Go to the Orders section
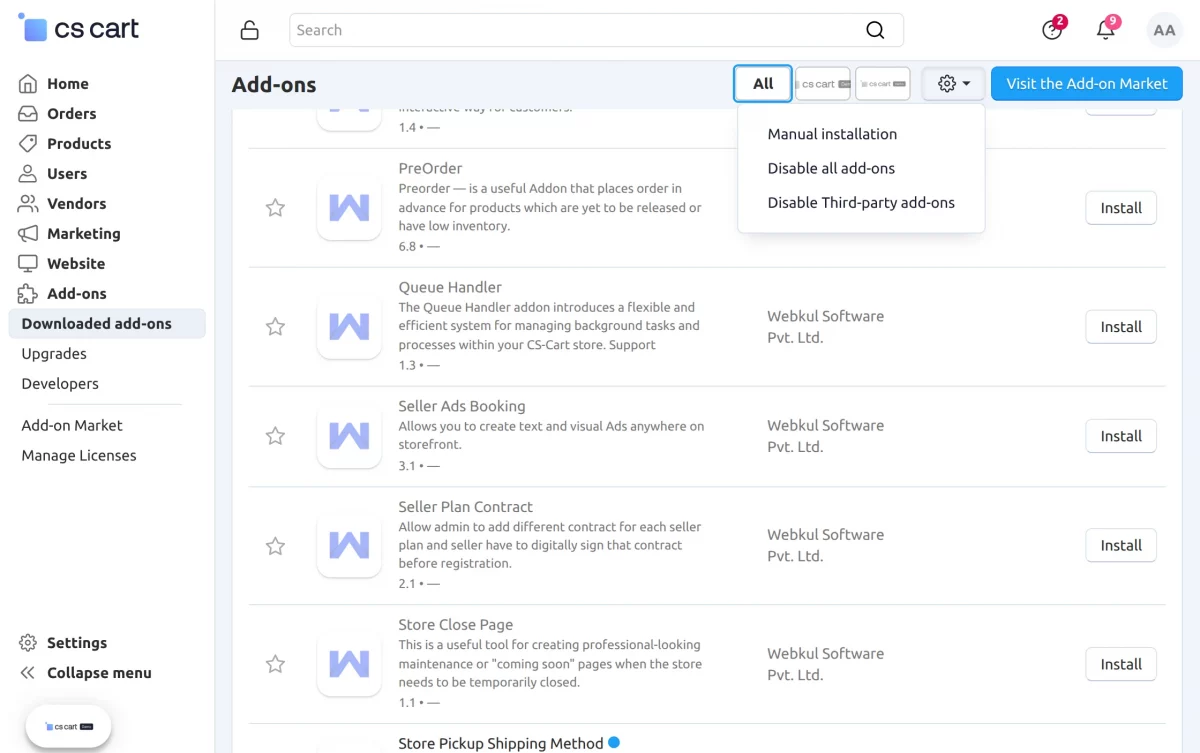The height and width of the screenshot is (753, 1200). pos(71,114)
